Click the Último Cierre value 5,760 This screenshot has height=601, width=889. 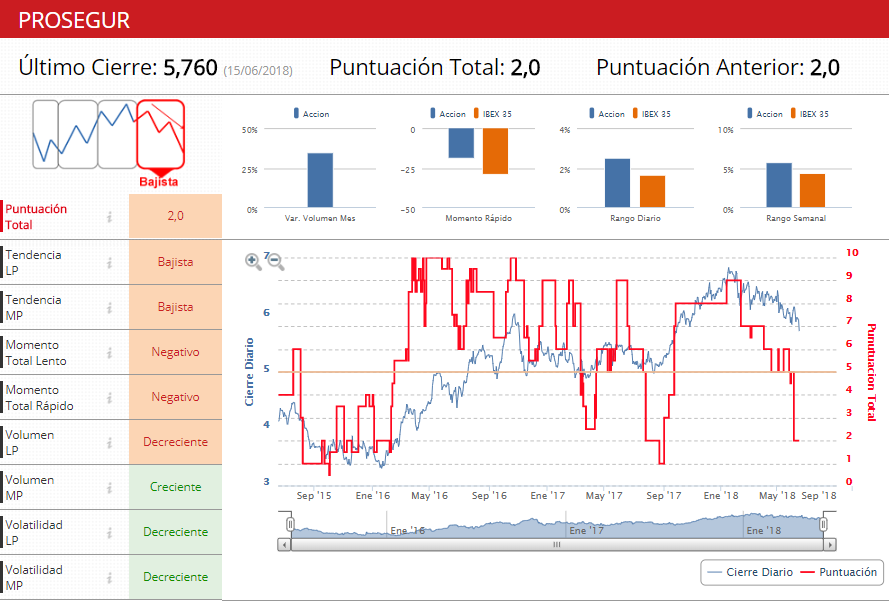coord(190,67)
